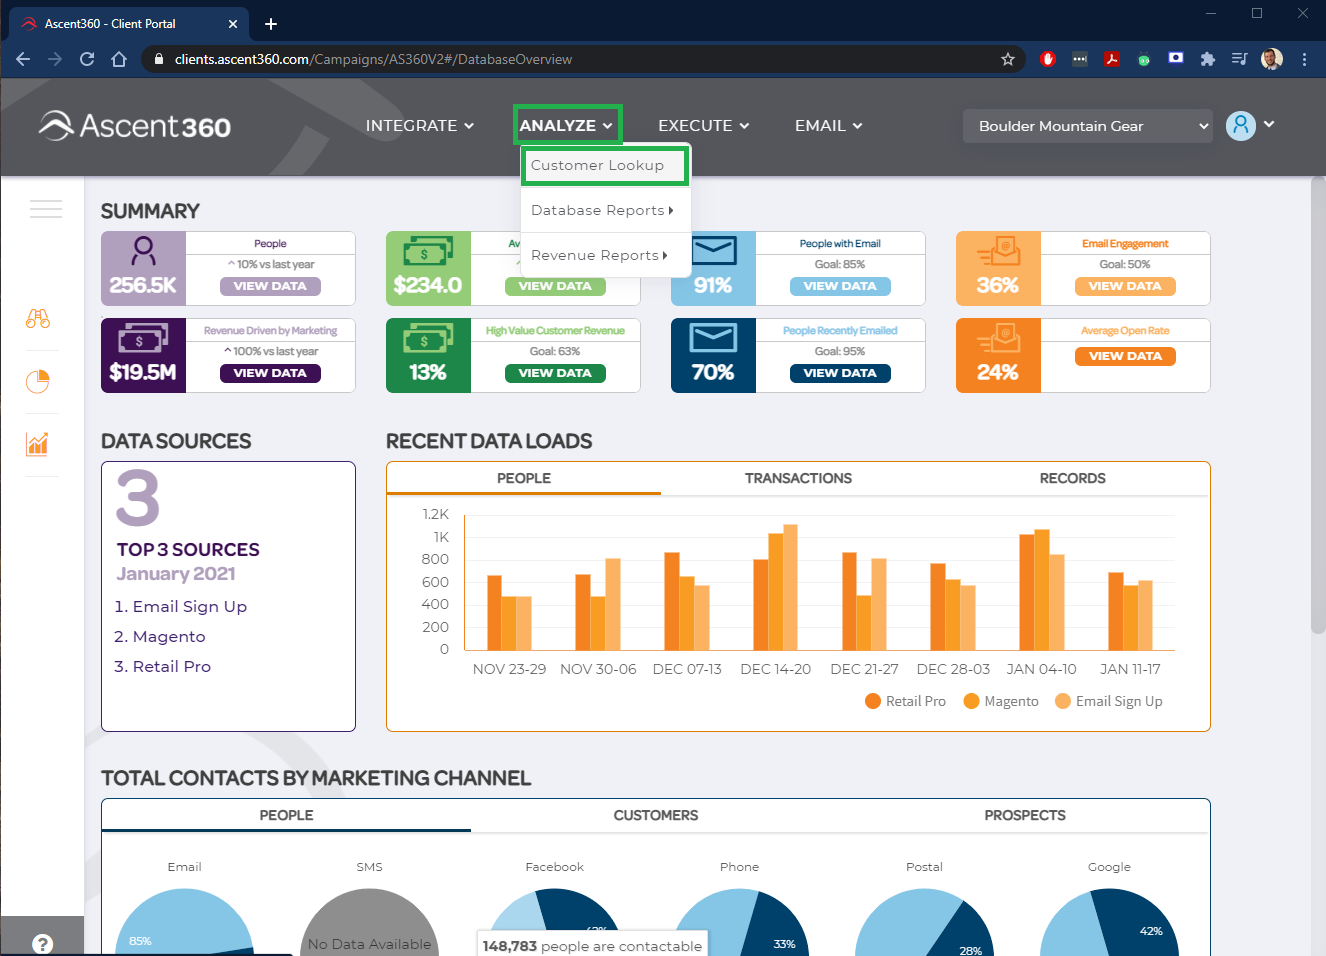
Task: Expand the EXECUTE menu
Action: [x=704, y=126]
